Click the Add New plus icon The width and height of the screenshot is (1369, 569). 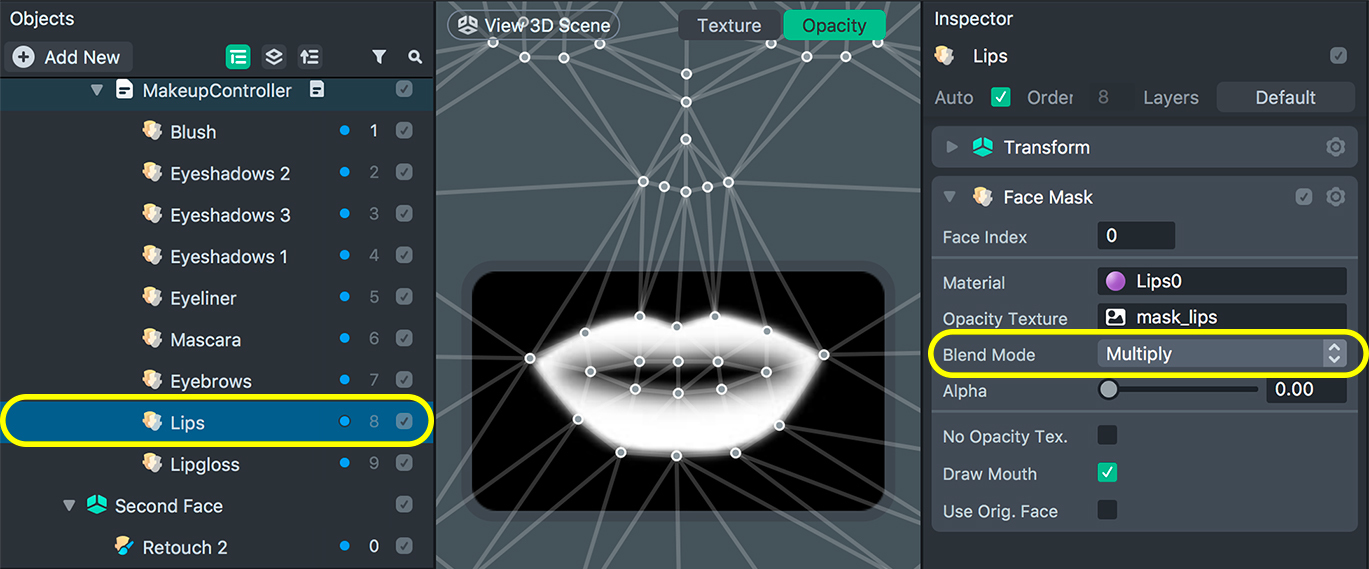[23, 57]
